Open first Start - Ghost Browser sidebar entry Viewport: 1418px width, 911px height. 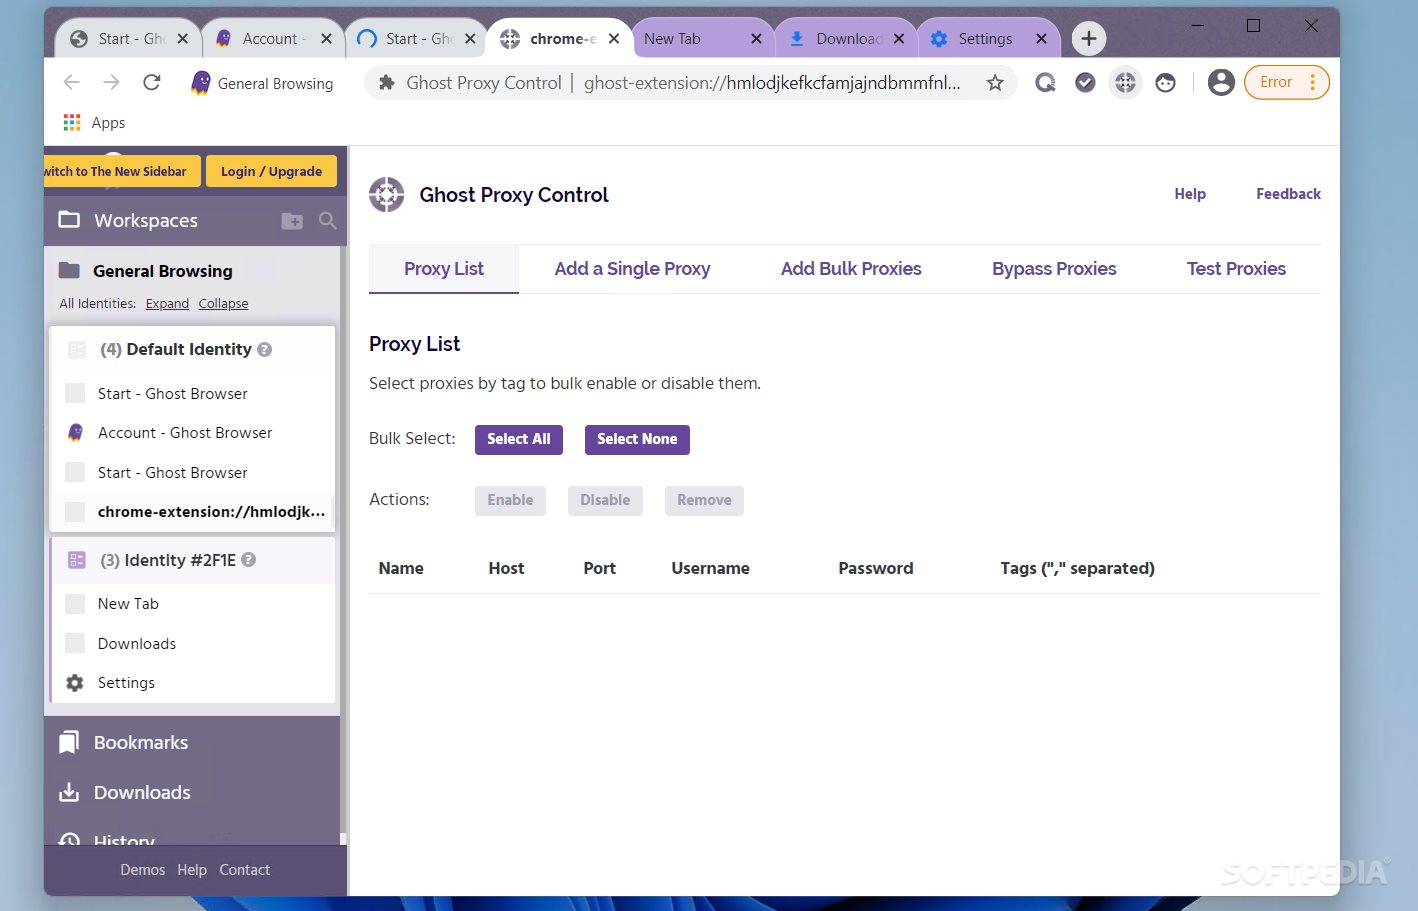[193, 394]
